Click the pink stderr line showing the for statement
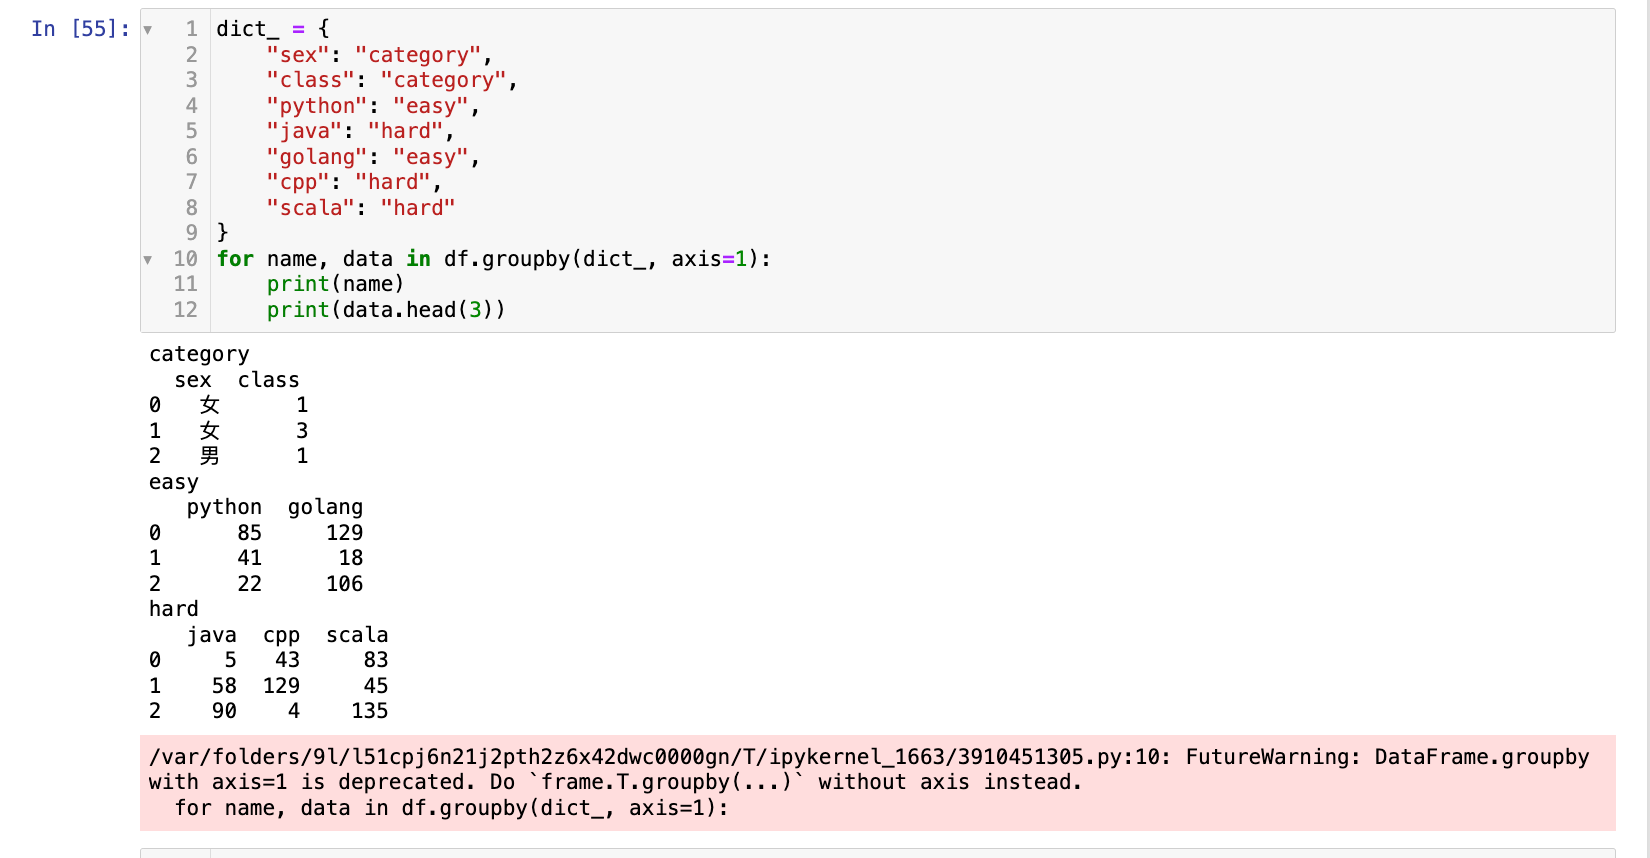1650x858 pixels. 451,808
